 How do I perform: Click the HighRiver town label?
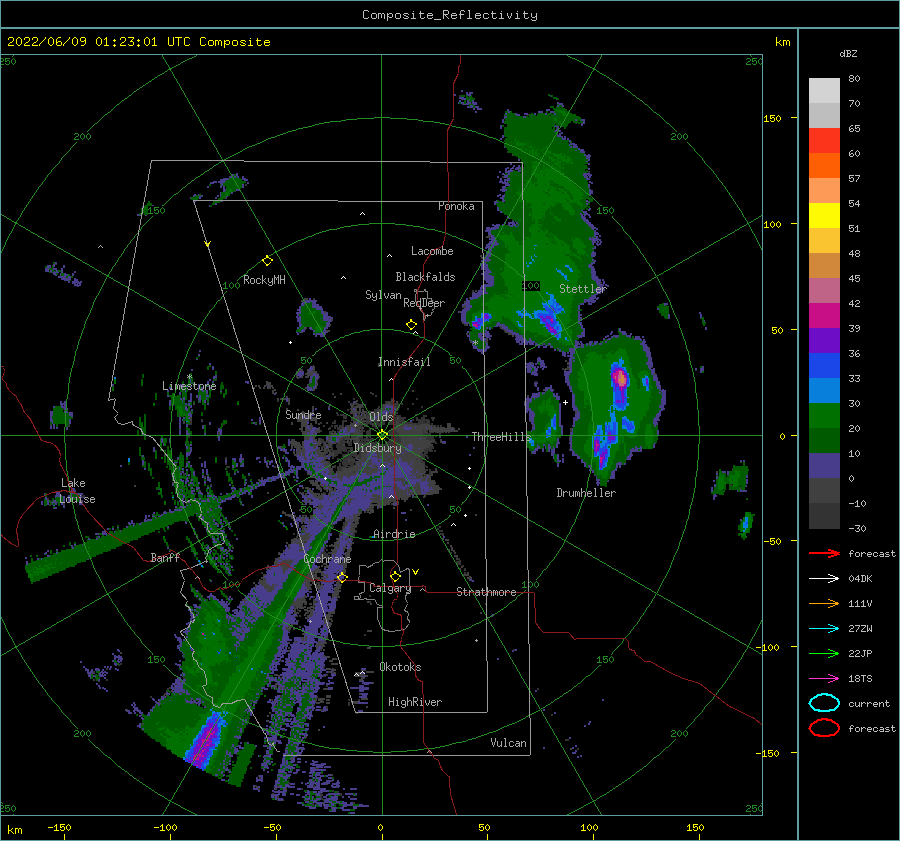(x=415, y=702)
